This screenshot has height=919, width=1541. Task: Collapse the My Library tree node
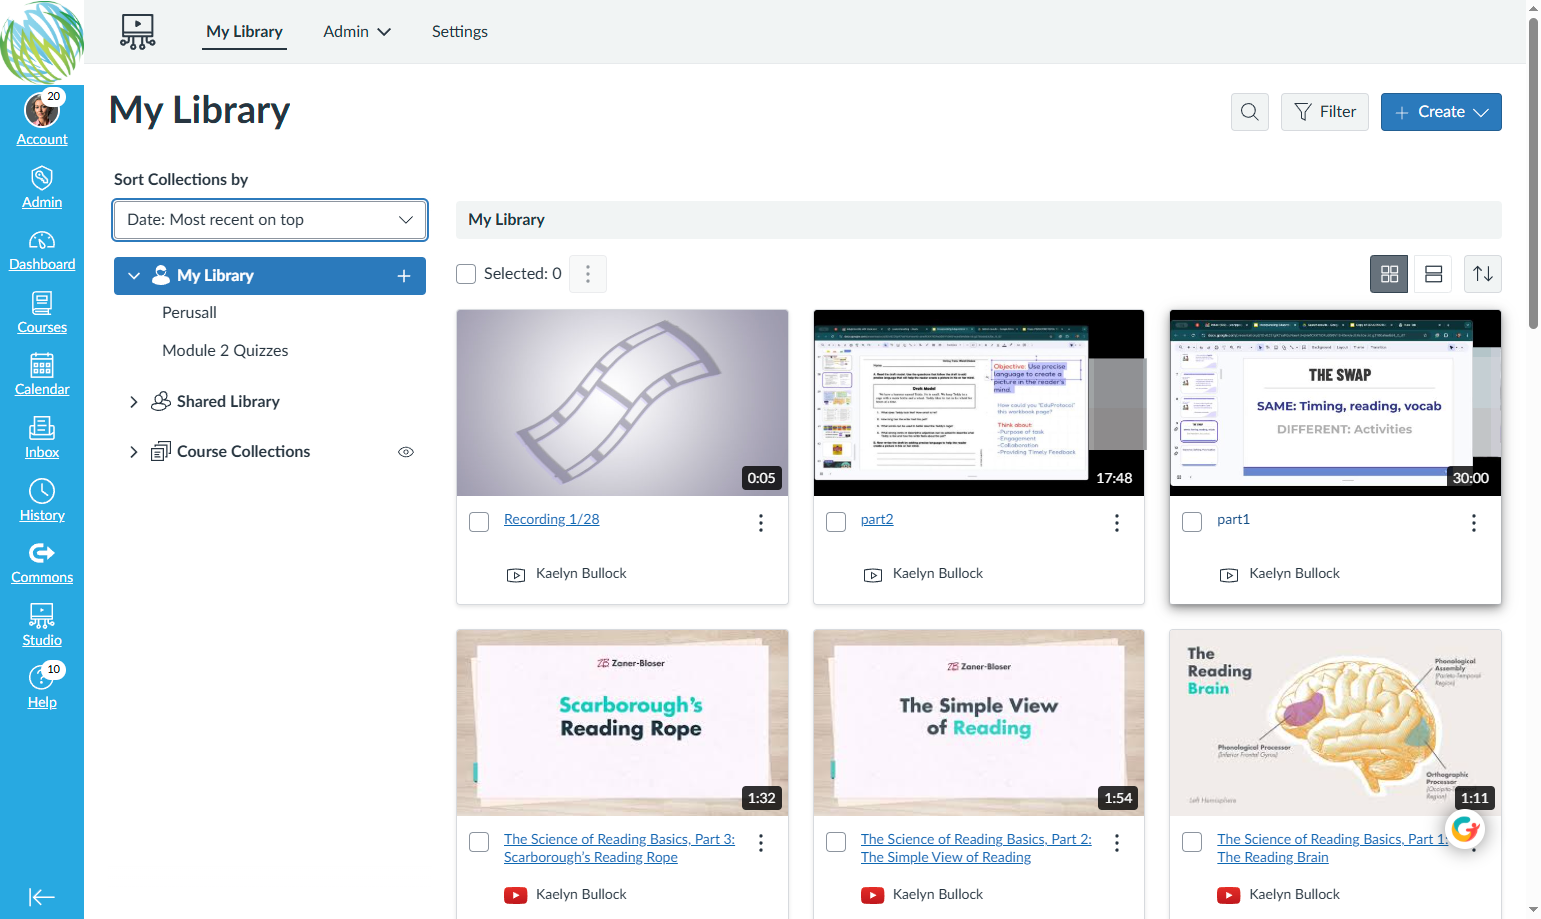click(x=134, y=276)
